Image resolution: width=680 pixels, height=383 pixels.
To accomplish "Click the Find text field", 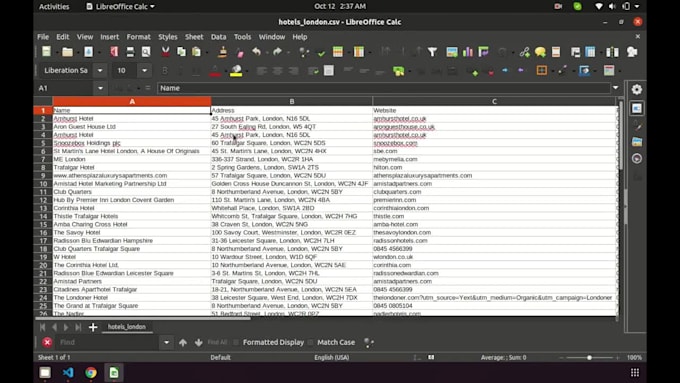I will tap(108, 342).
